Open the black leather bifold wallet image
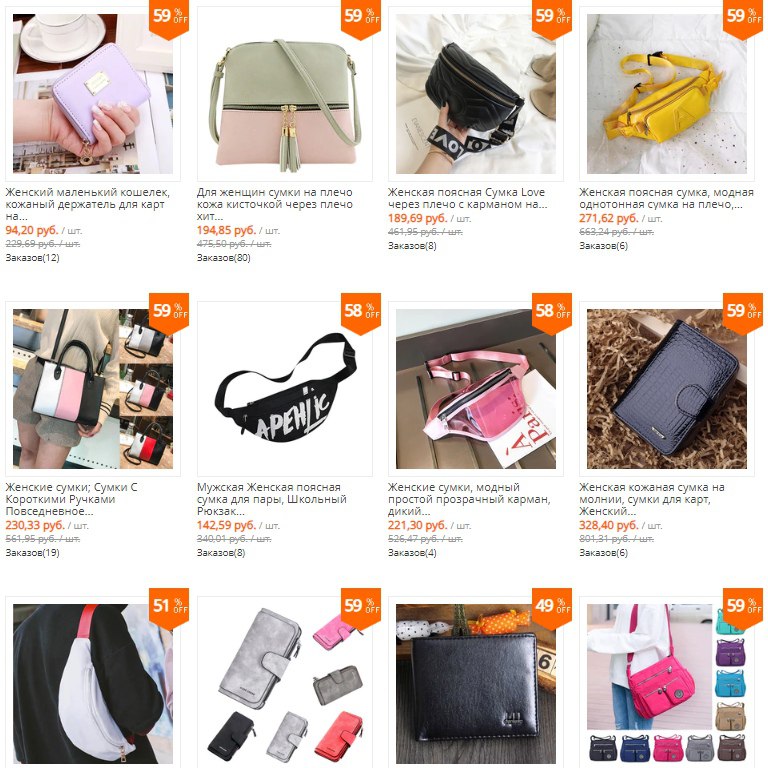Image resolution: width=768 pixels, height=768 pixels. (476, 684)
